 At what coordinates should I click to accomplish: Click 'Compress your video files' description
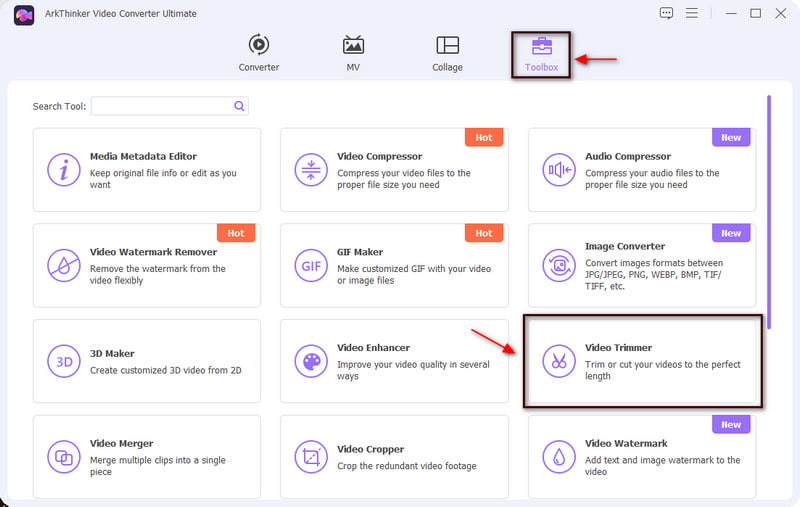coord(404,179)
